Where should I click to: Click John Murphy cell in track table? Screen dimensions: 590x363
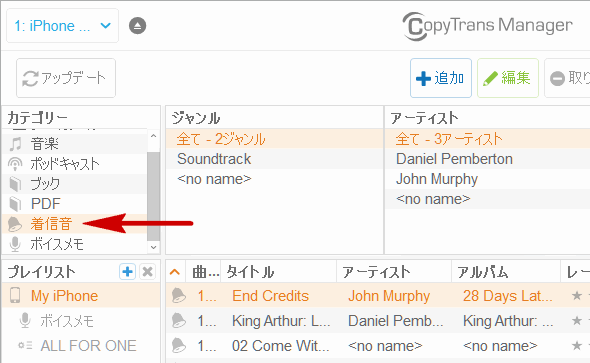(389, 296)
